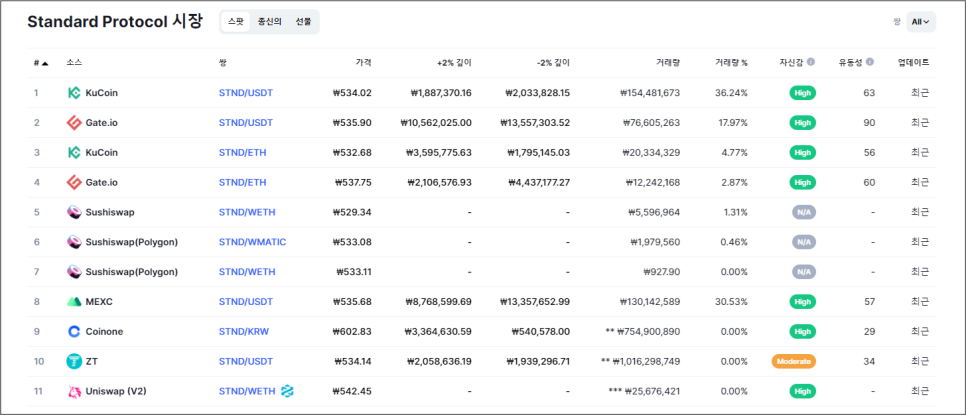
Task: Open the STND/WMATIC pair link
Action: [253, 242]
